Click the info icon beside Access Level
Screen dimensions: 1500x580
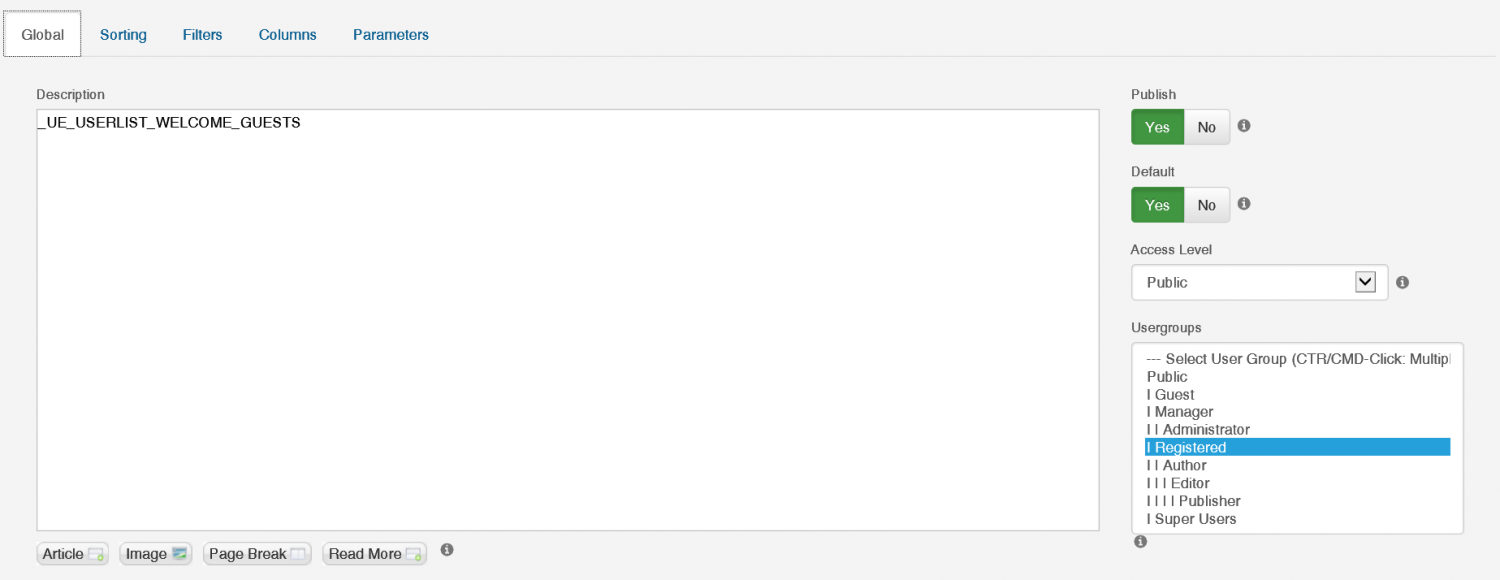click(x=1402, y=283)
